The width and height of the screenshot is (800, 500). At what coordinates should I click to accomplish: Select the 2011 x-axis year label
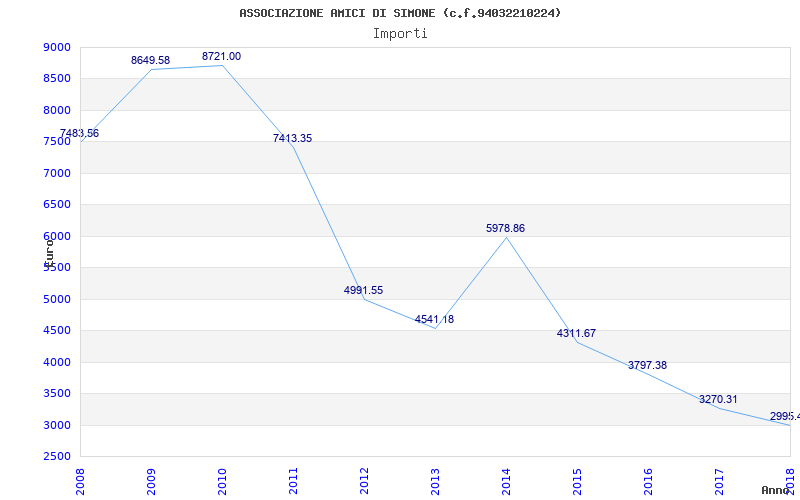click(293, 481)
